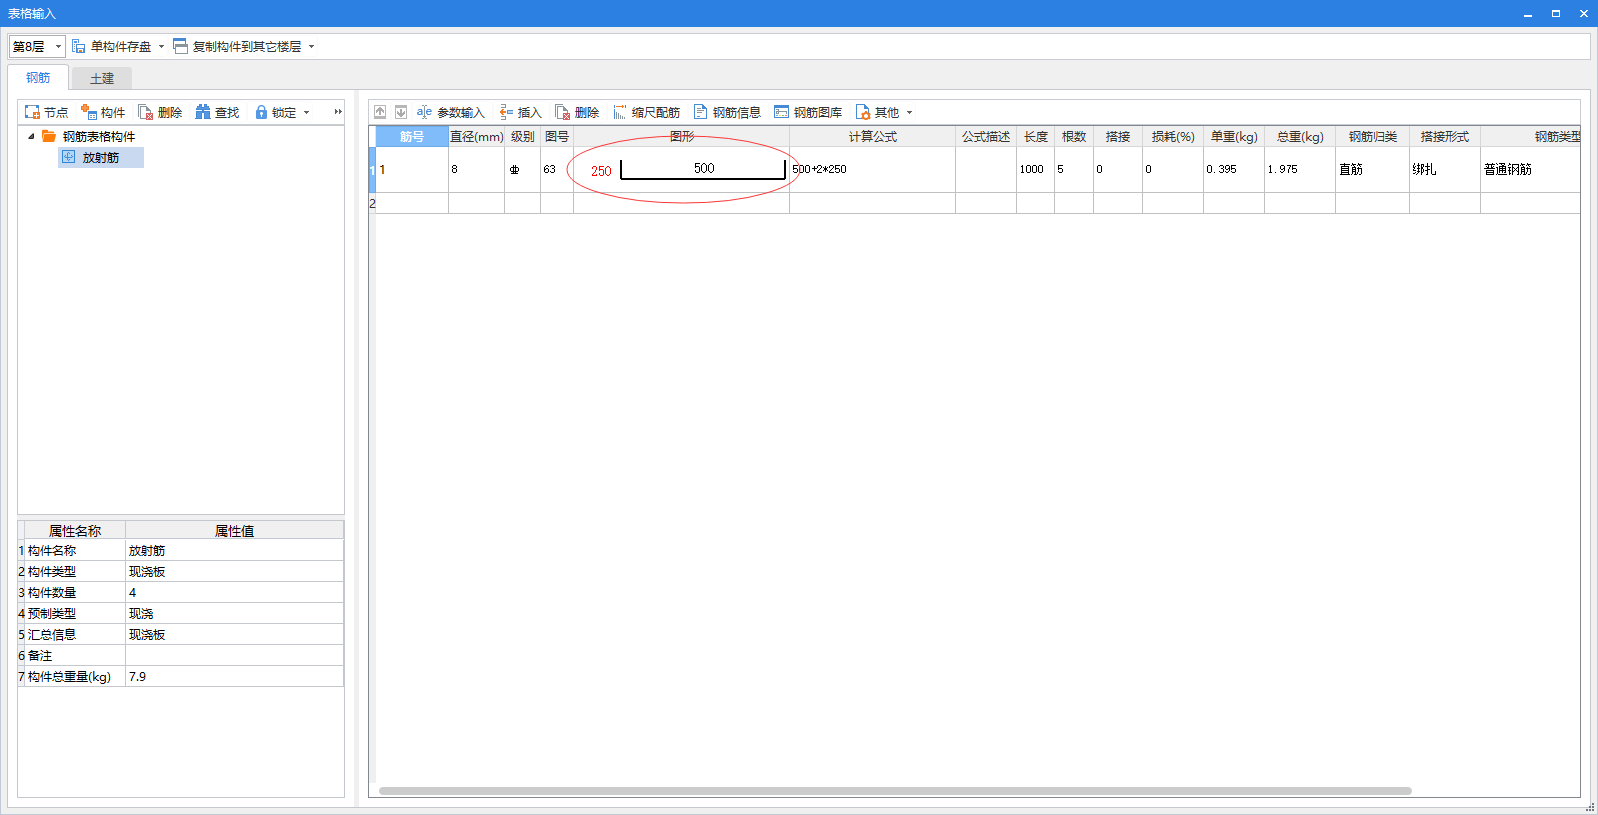
Task: Click the 筋号 column header
Action: pos(412,137)
